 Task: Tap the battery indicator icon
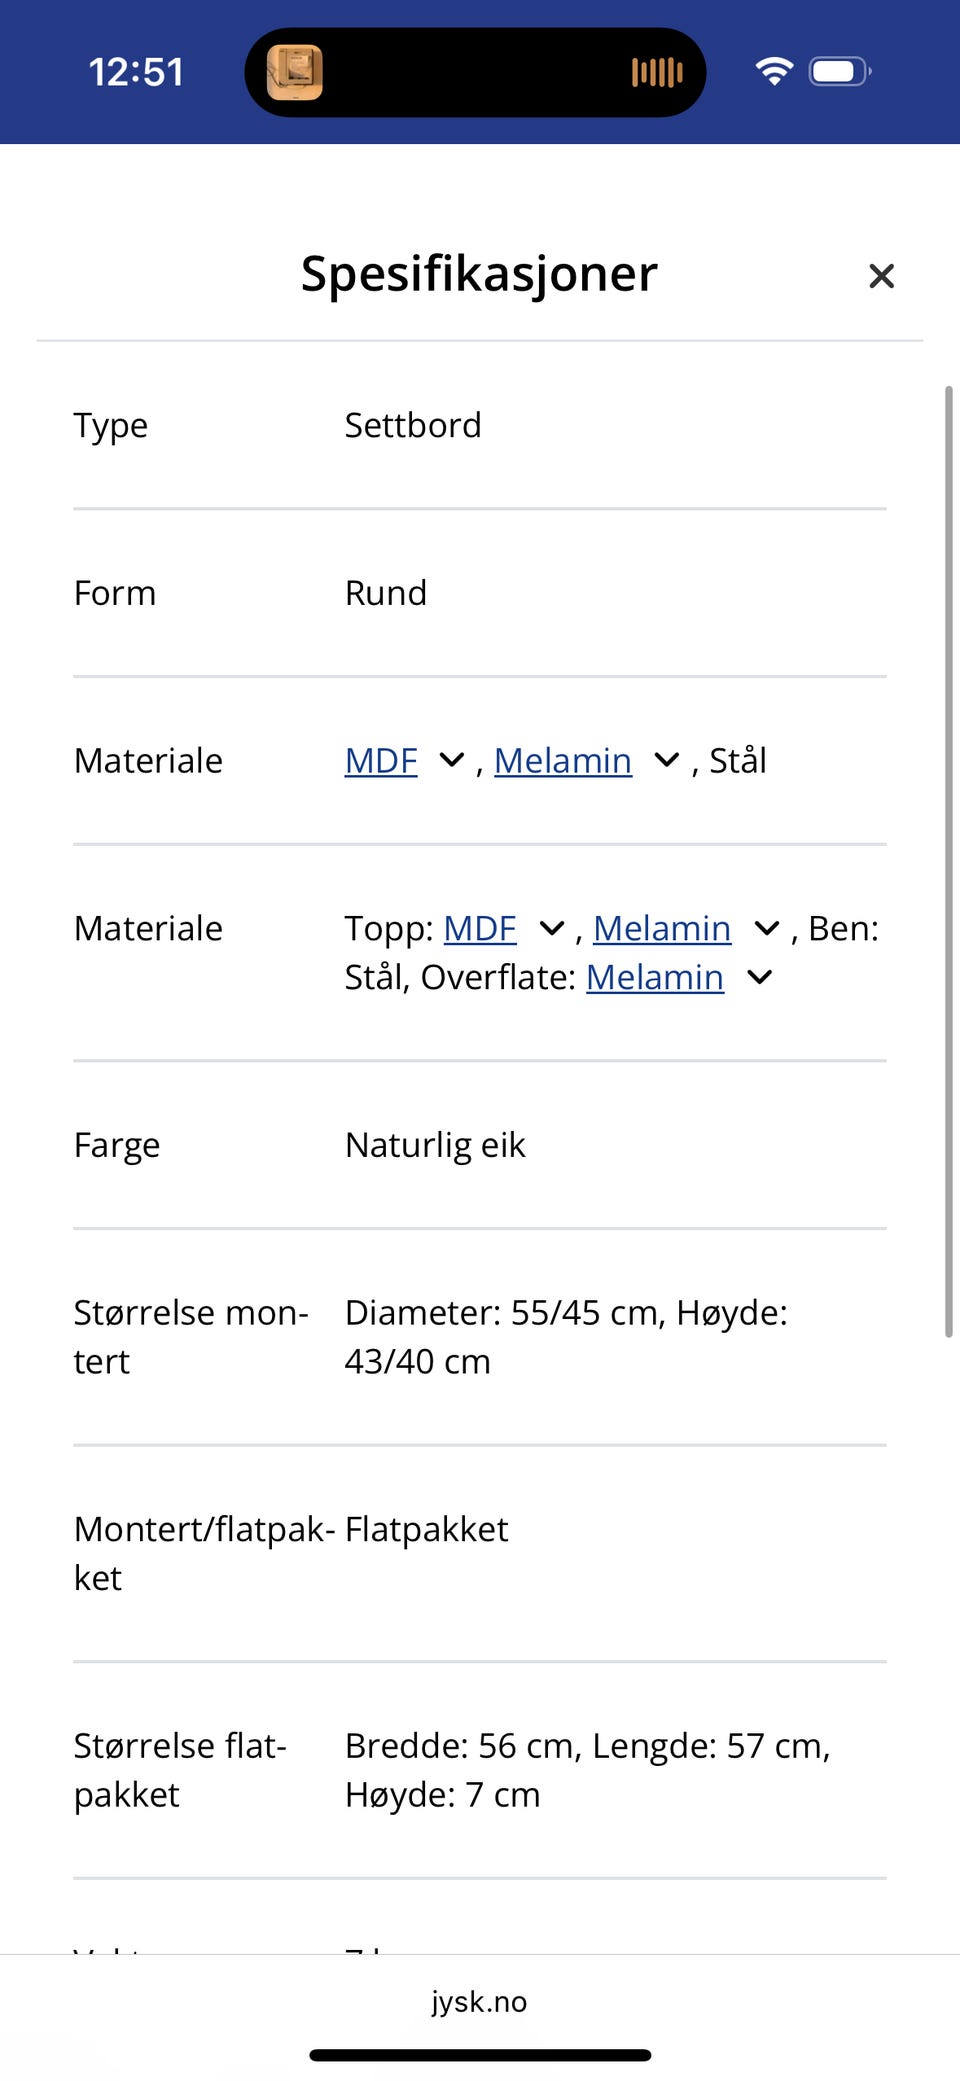pos(840,71)
